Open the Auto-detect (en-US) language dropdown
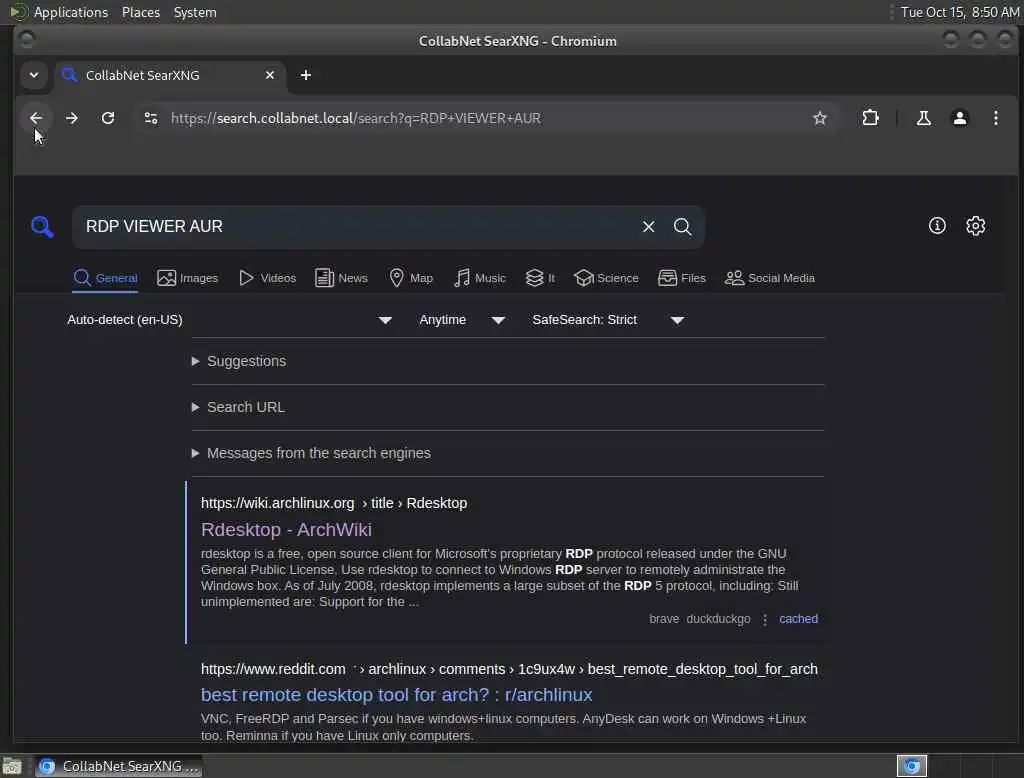The height and width of the screenshot is (778, 1024). [x=229, y=320]
